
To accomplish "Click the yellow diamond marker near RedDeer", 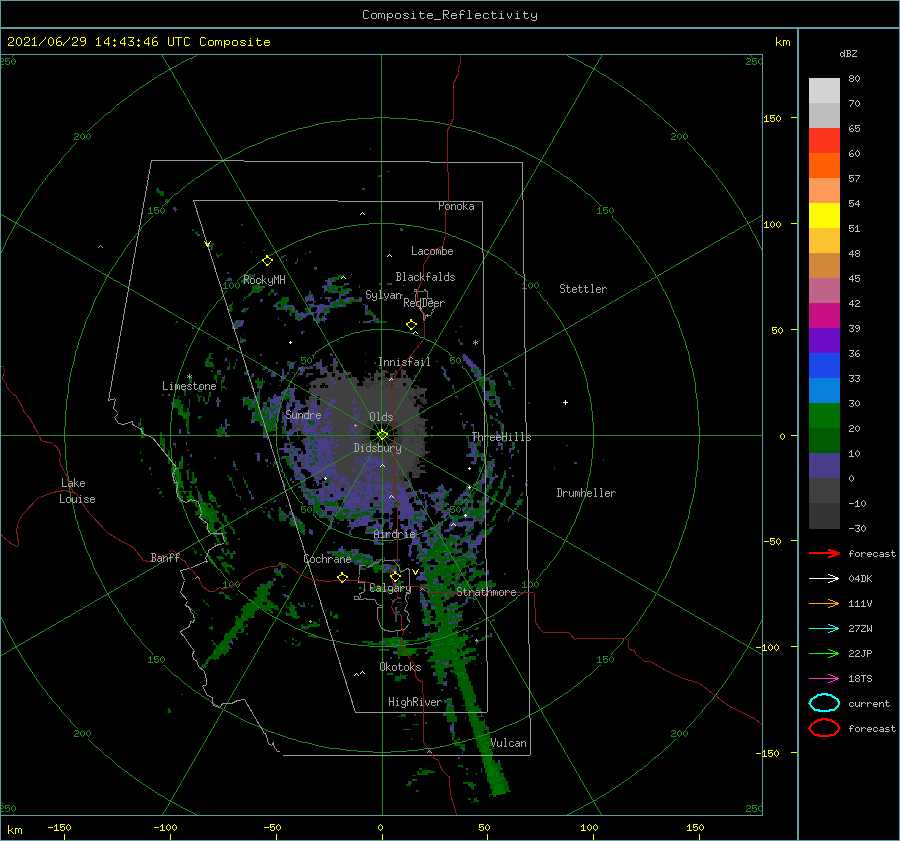I will (411, 325).
